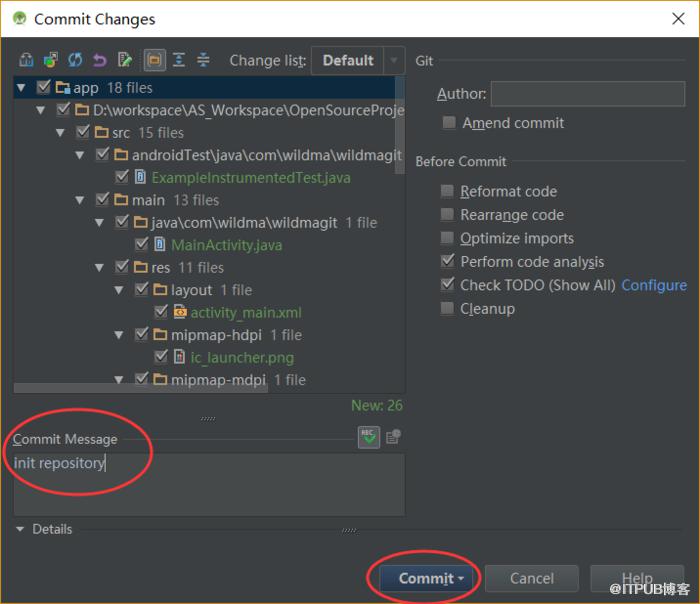The width and height of the screenshot is (700, 604).
Task: Collapse the res 11 files node
Action: click(x=100, y=267)
